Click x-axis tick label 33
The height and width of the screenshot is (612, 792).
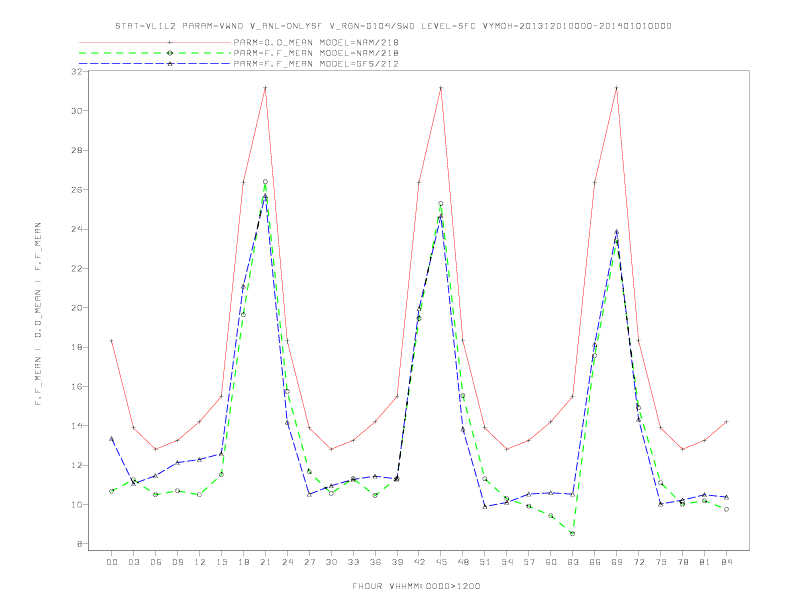click(353, 562)
